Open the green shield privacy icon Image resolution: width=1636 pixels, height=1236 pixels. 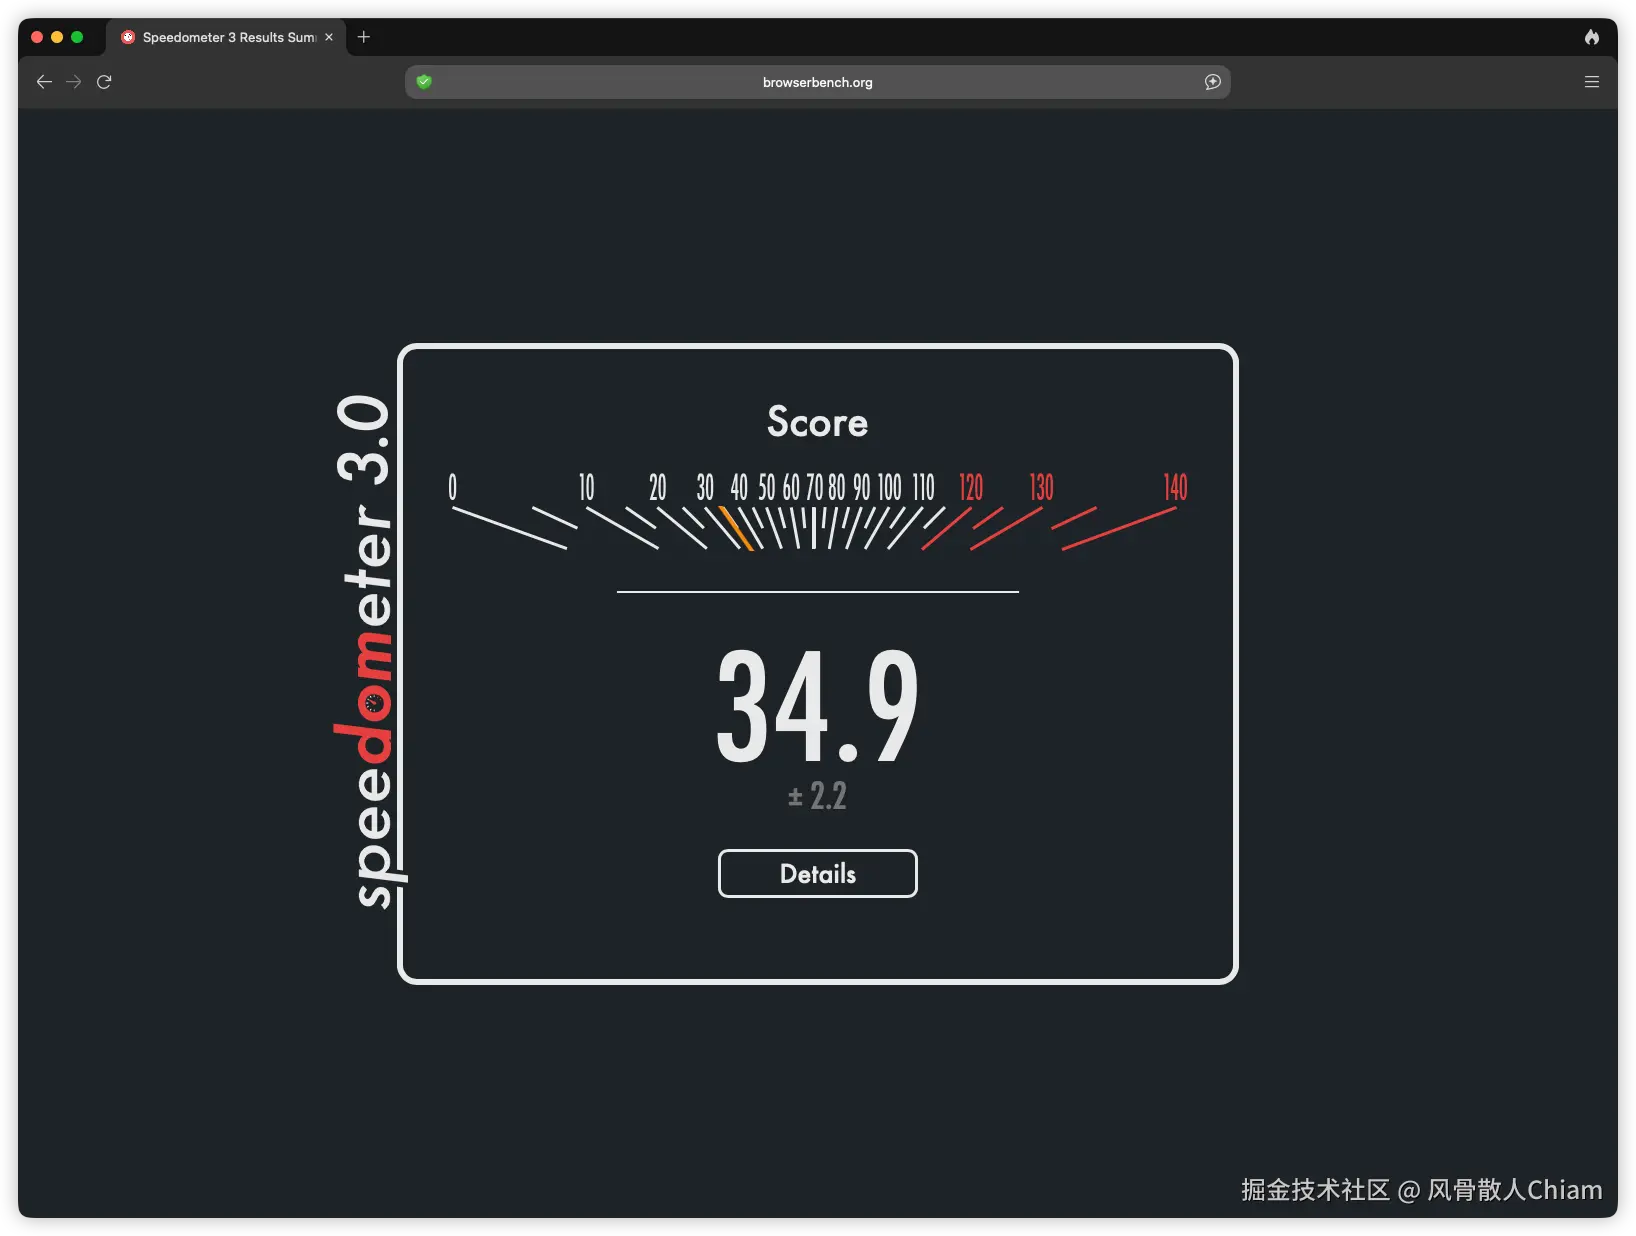[424, 82]
